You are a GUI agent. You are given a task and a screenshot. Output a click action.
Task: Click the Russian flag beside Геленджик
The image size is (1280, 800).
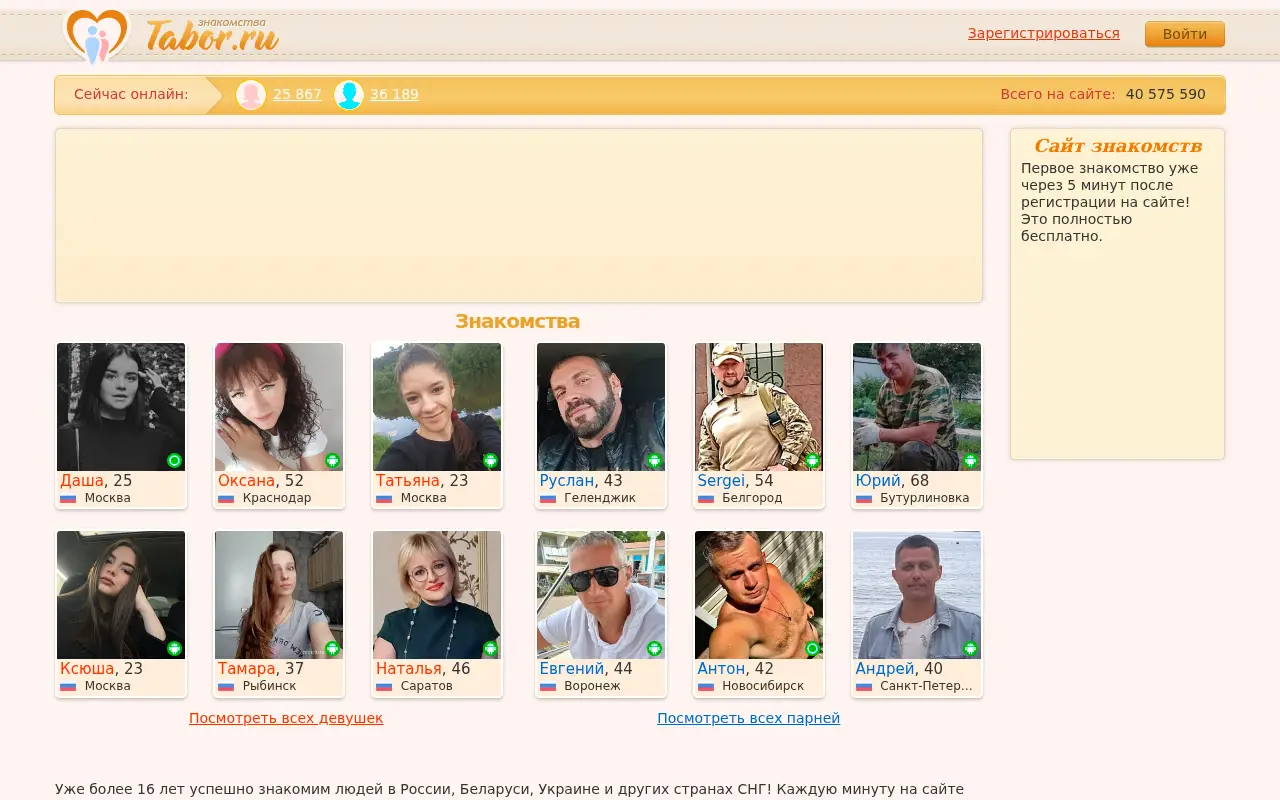[548, 498]
